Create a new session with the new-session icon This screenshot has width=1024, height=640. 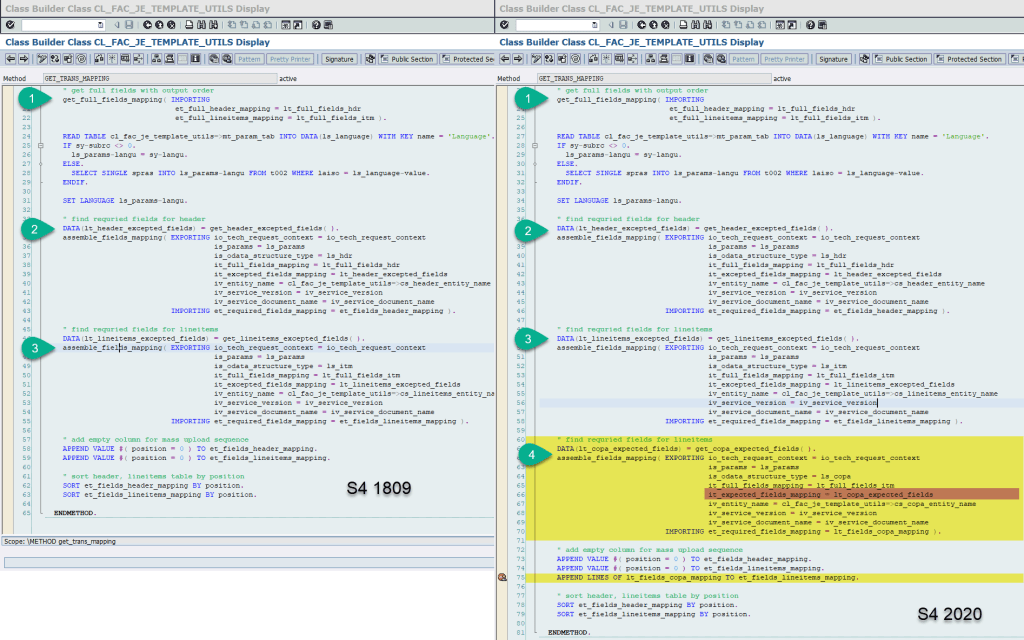(x=285, y=26)
